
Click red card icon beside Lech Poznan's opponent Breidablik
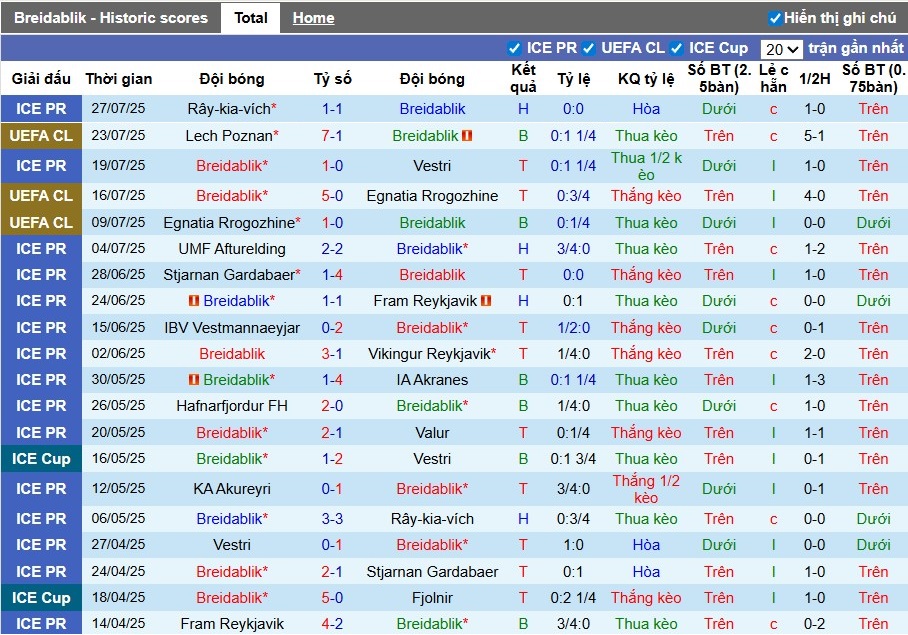click(x=467, y=136)
